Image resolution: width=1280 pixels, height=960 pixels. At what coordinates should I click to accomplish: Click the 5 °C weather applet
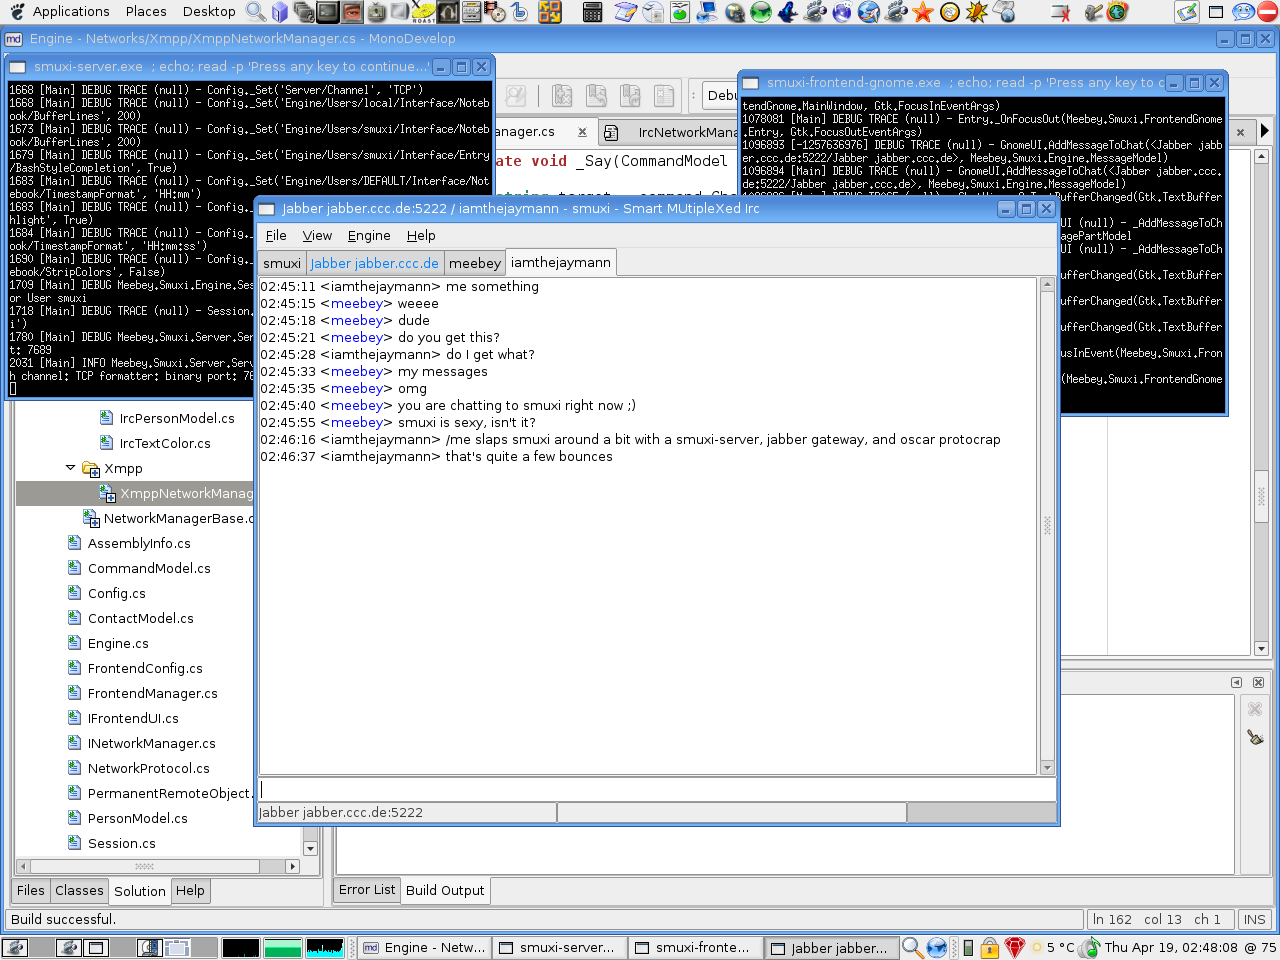coord(1053,947)
